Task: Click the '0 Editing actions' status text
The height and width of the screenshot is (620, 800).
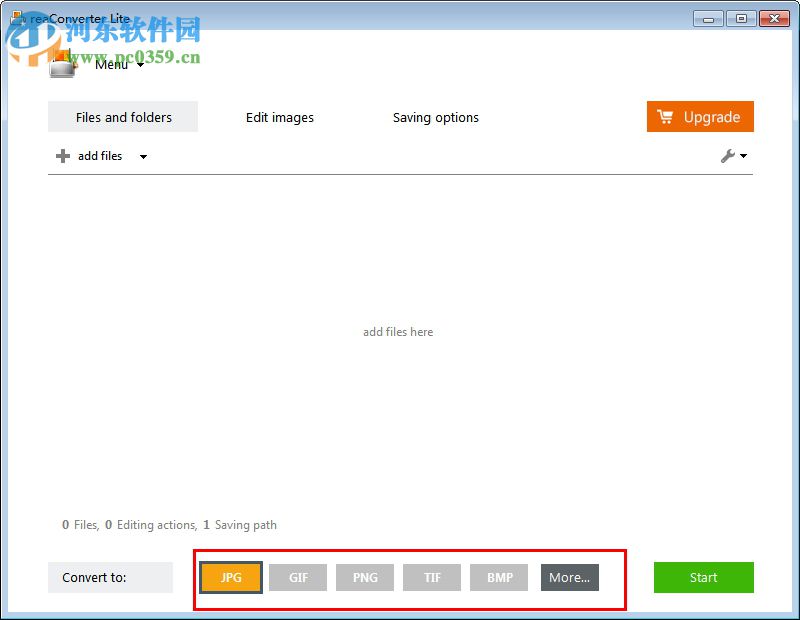Action: click(151, 525)
